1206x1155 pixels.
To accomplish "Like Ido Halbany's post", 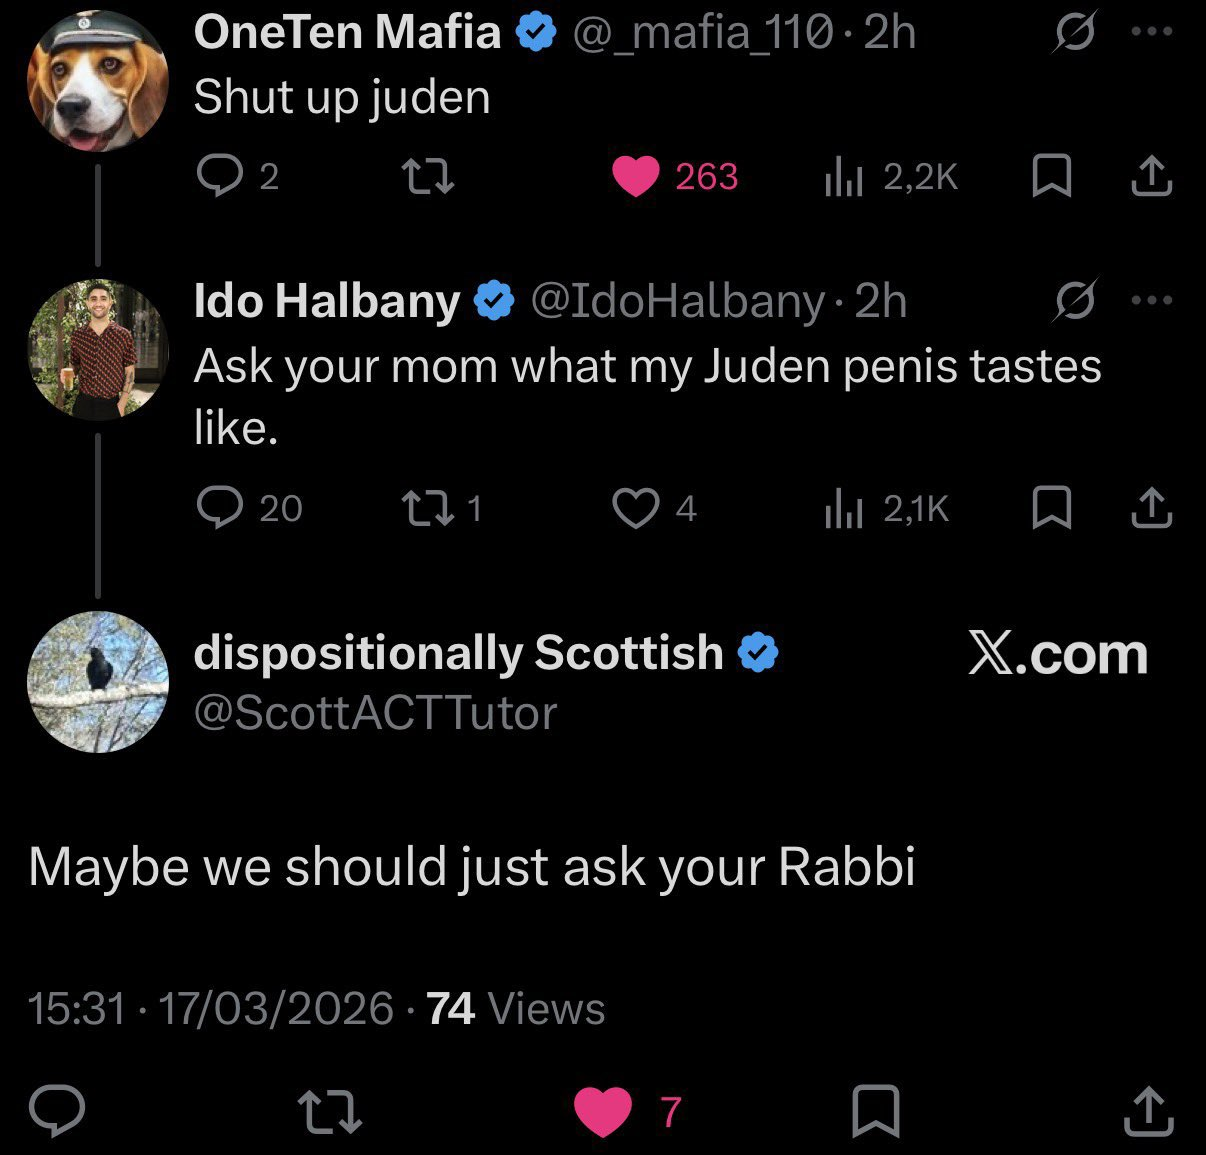I will pyautogui.click(x=635, y=508).
